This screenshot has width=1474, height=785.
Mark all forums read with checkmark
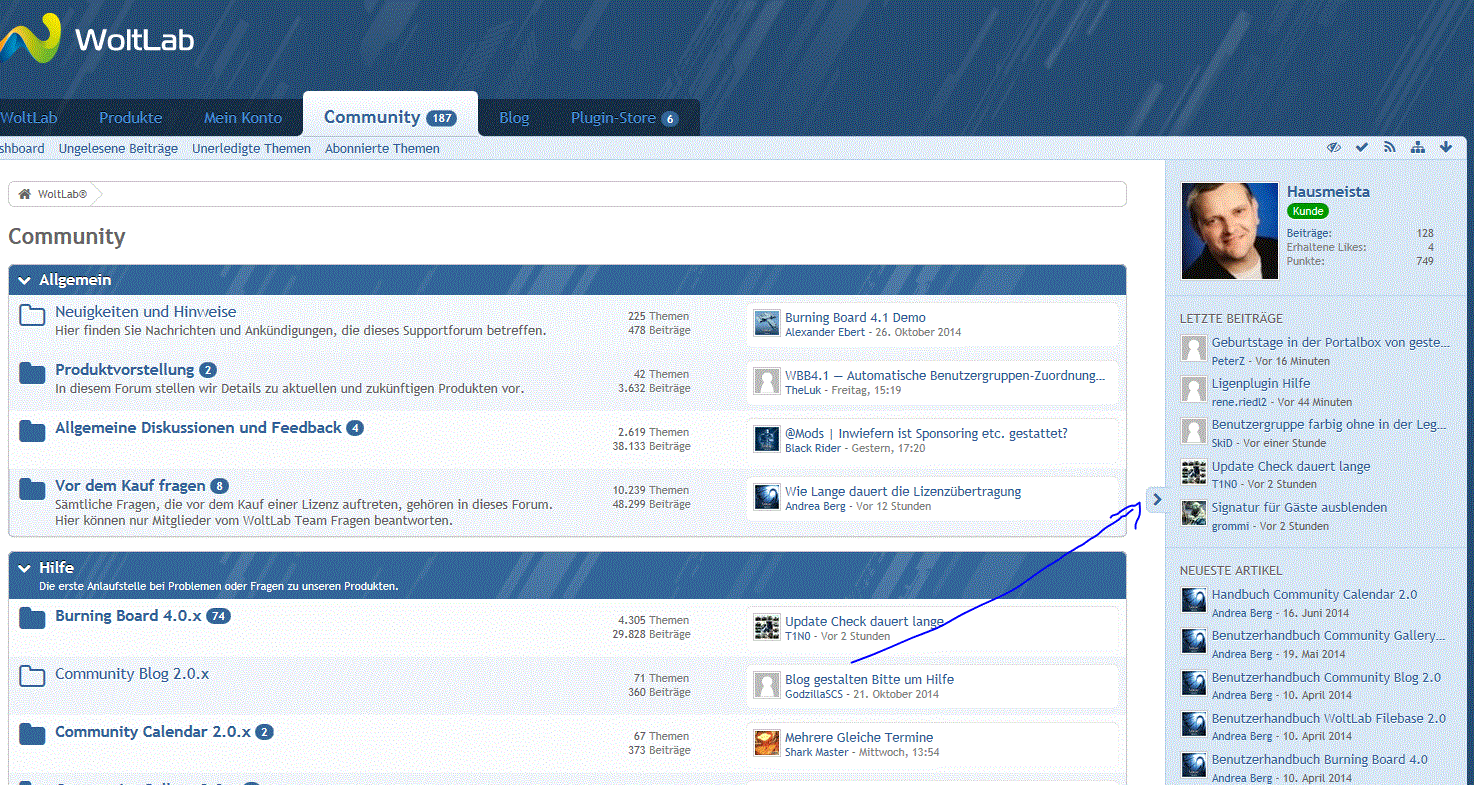point(1361,147)
